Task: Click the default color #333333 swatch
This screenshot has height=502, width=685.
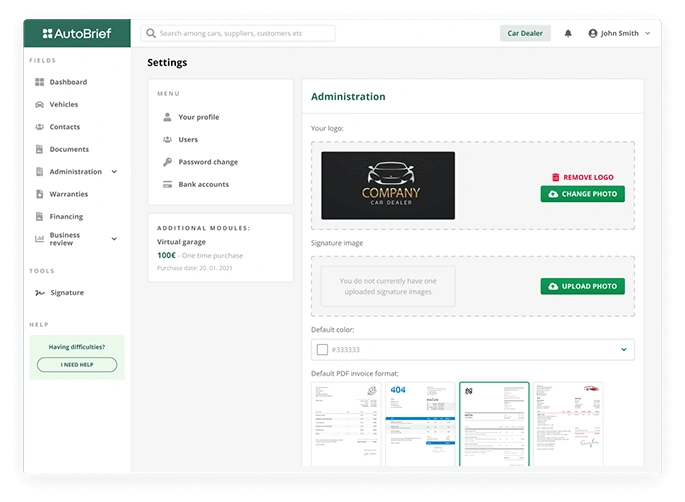Action: [x=322, y=350]
